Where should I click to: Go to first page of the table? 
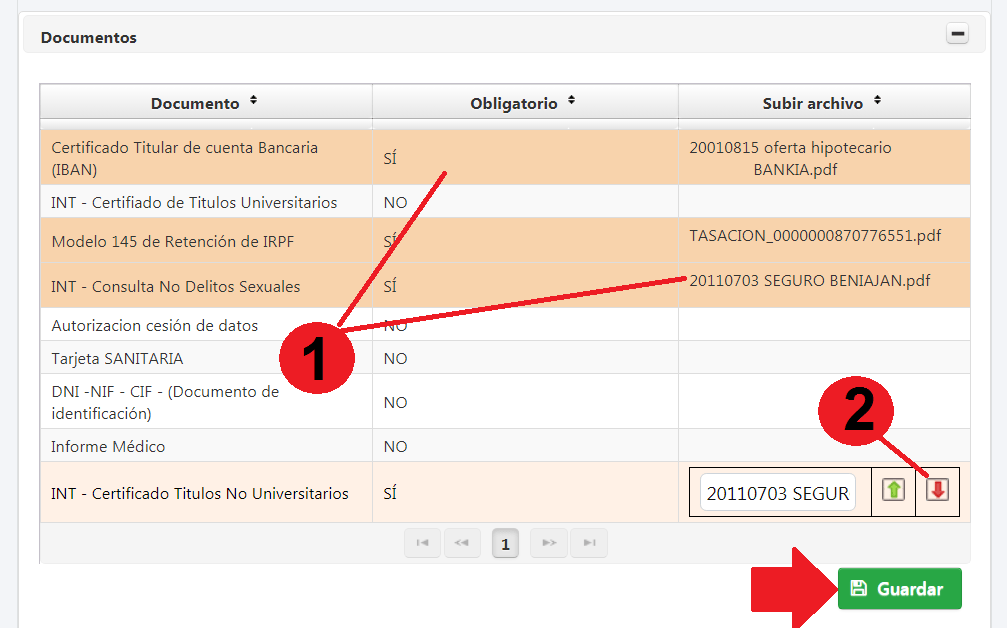[422, 543]
